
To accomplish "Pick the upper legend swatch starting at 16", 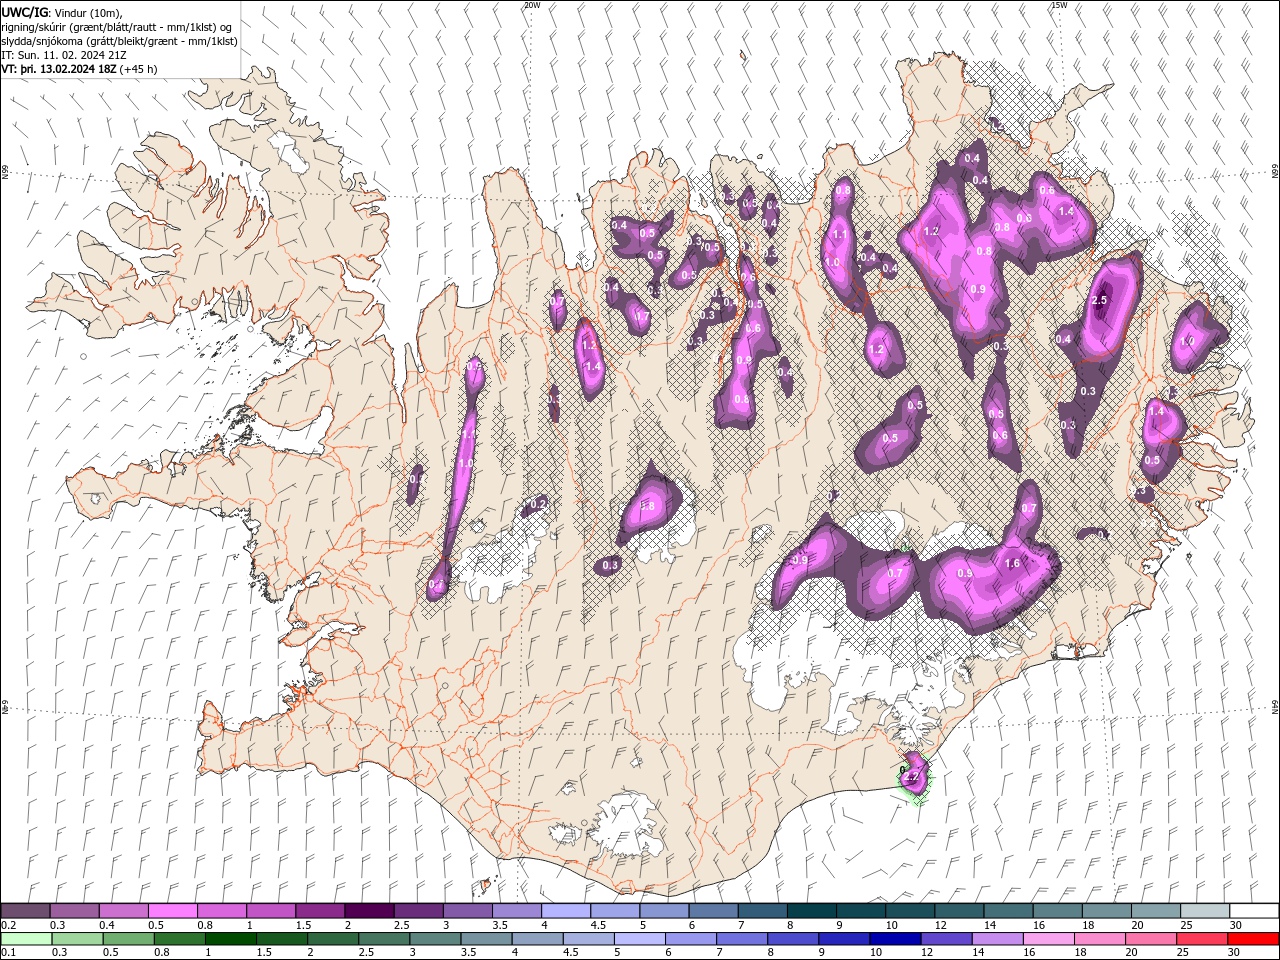I will [x=1058, y=911].
